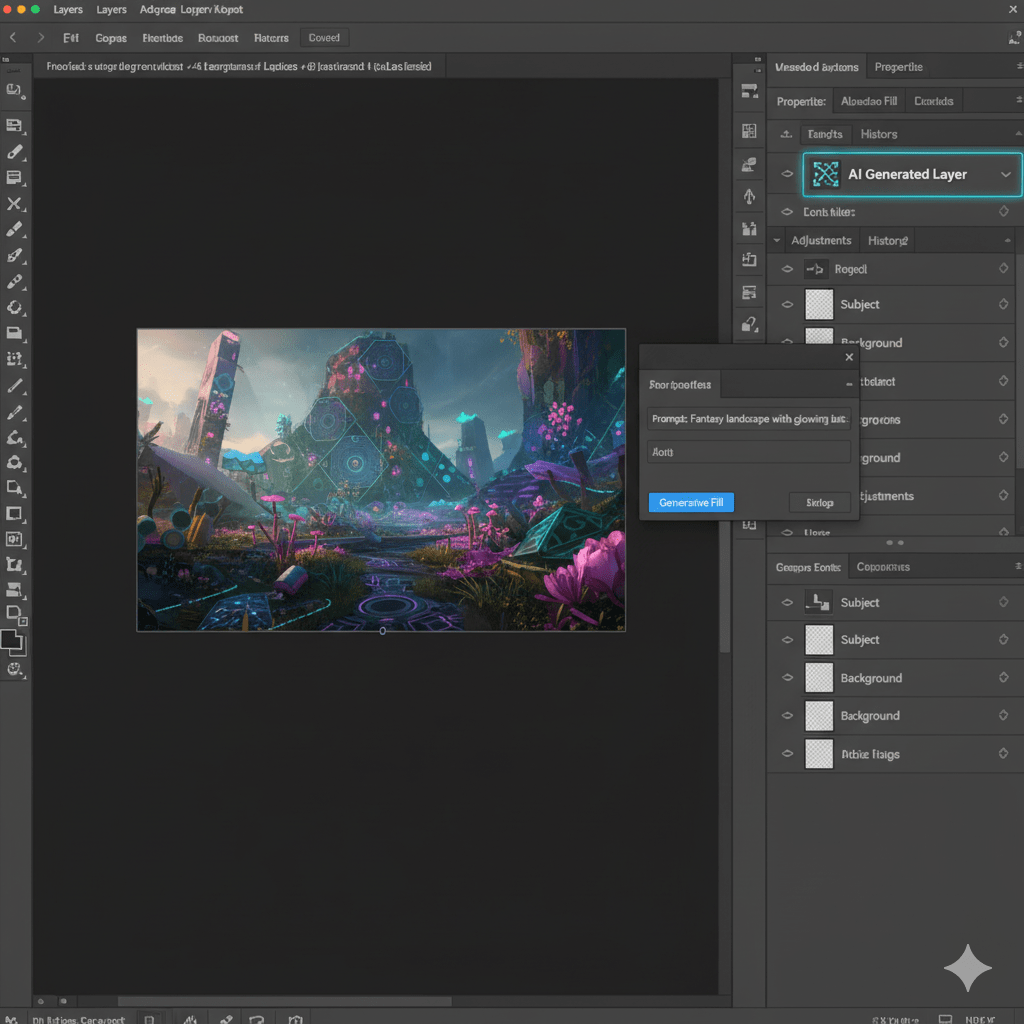Click the diamond icon on the Rogedl layer row
The width and height of the screenshot is (1024, 1024).
(1003, 269)
